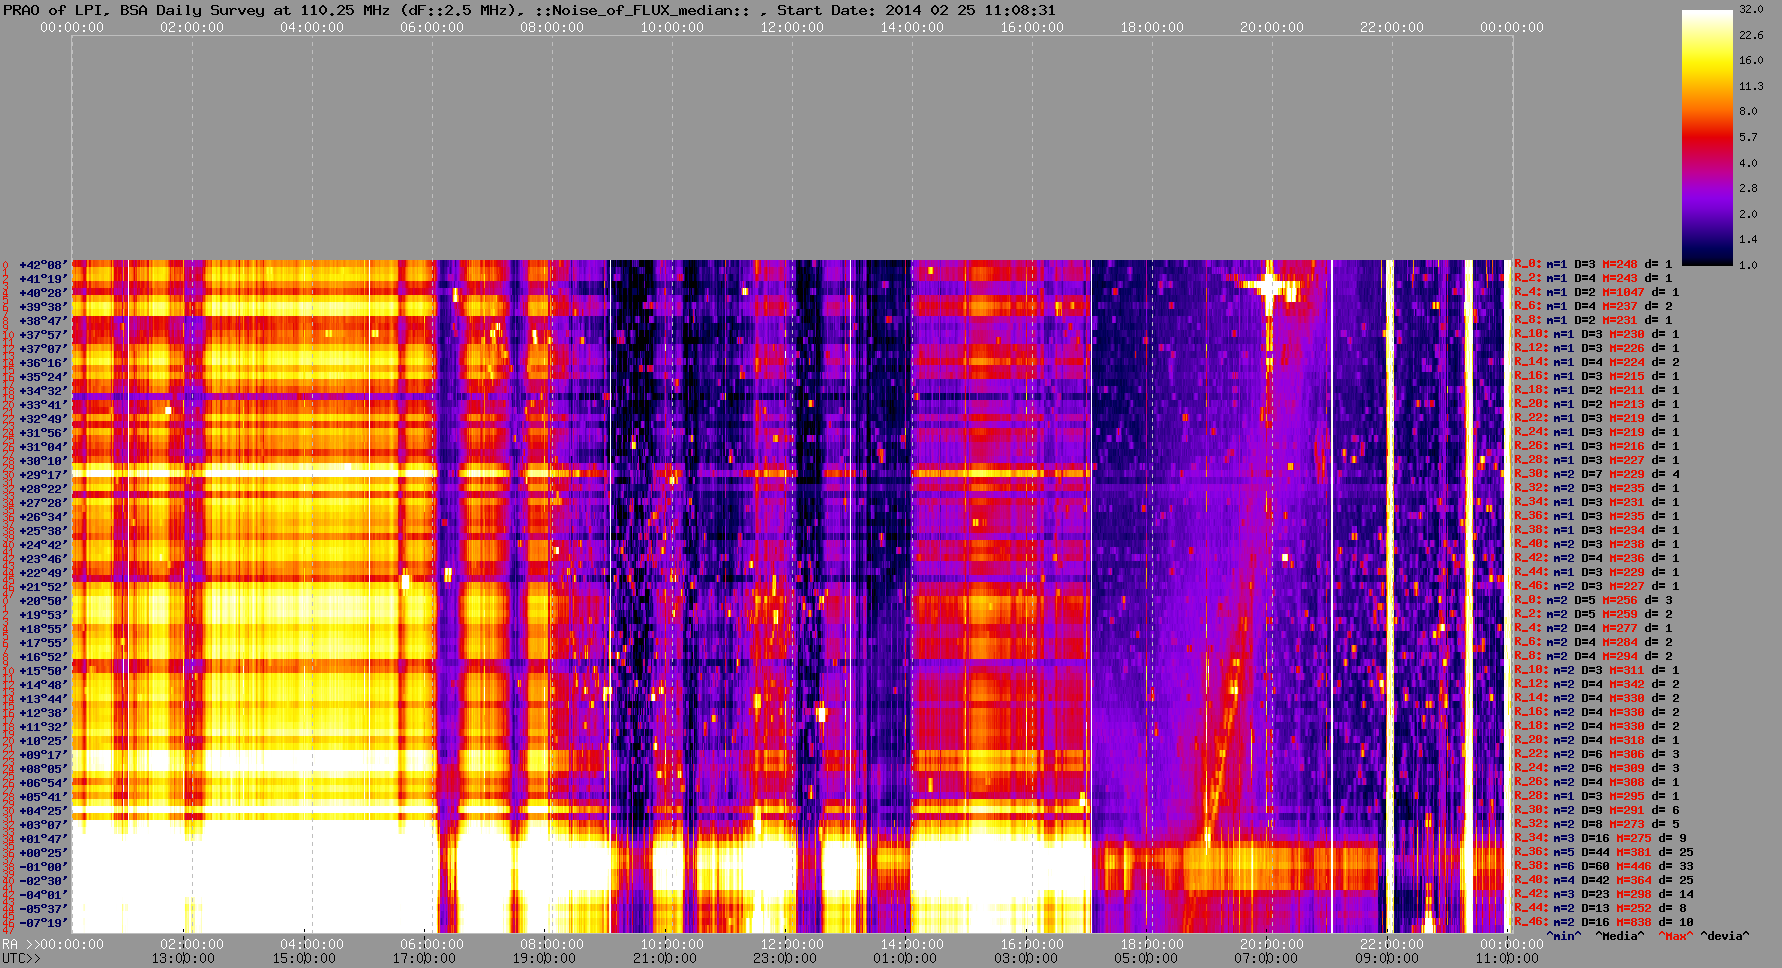Click the '1.0' color scale value

[1748, 265]
